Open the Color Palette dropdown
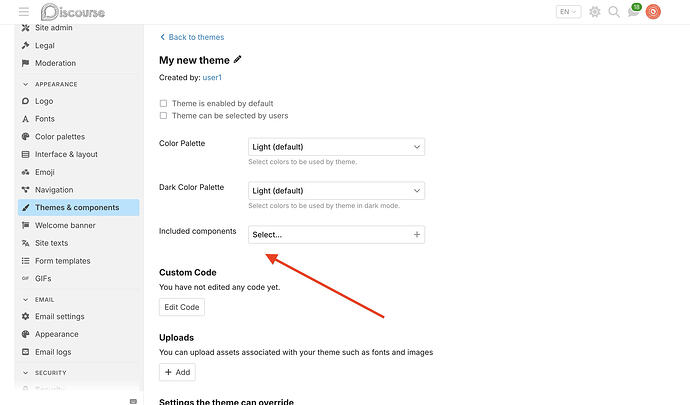The width and height of the screenshot is (690, 405). [x=337, y=147]
